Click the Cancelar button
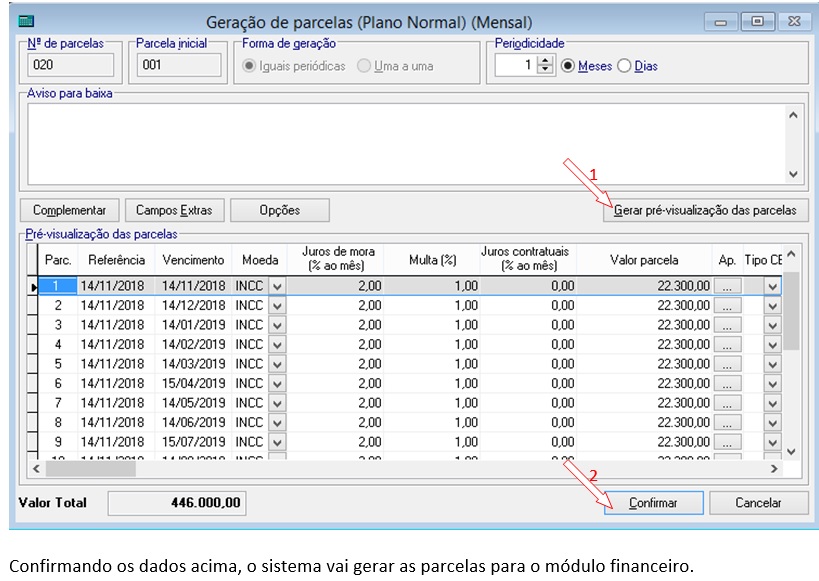 (x=758, y=503)
